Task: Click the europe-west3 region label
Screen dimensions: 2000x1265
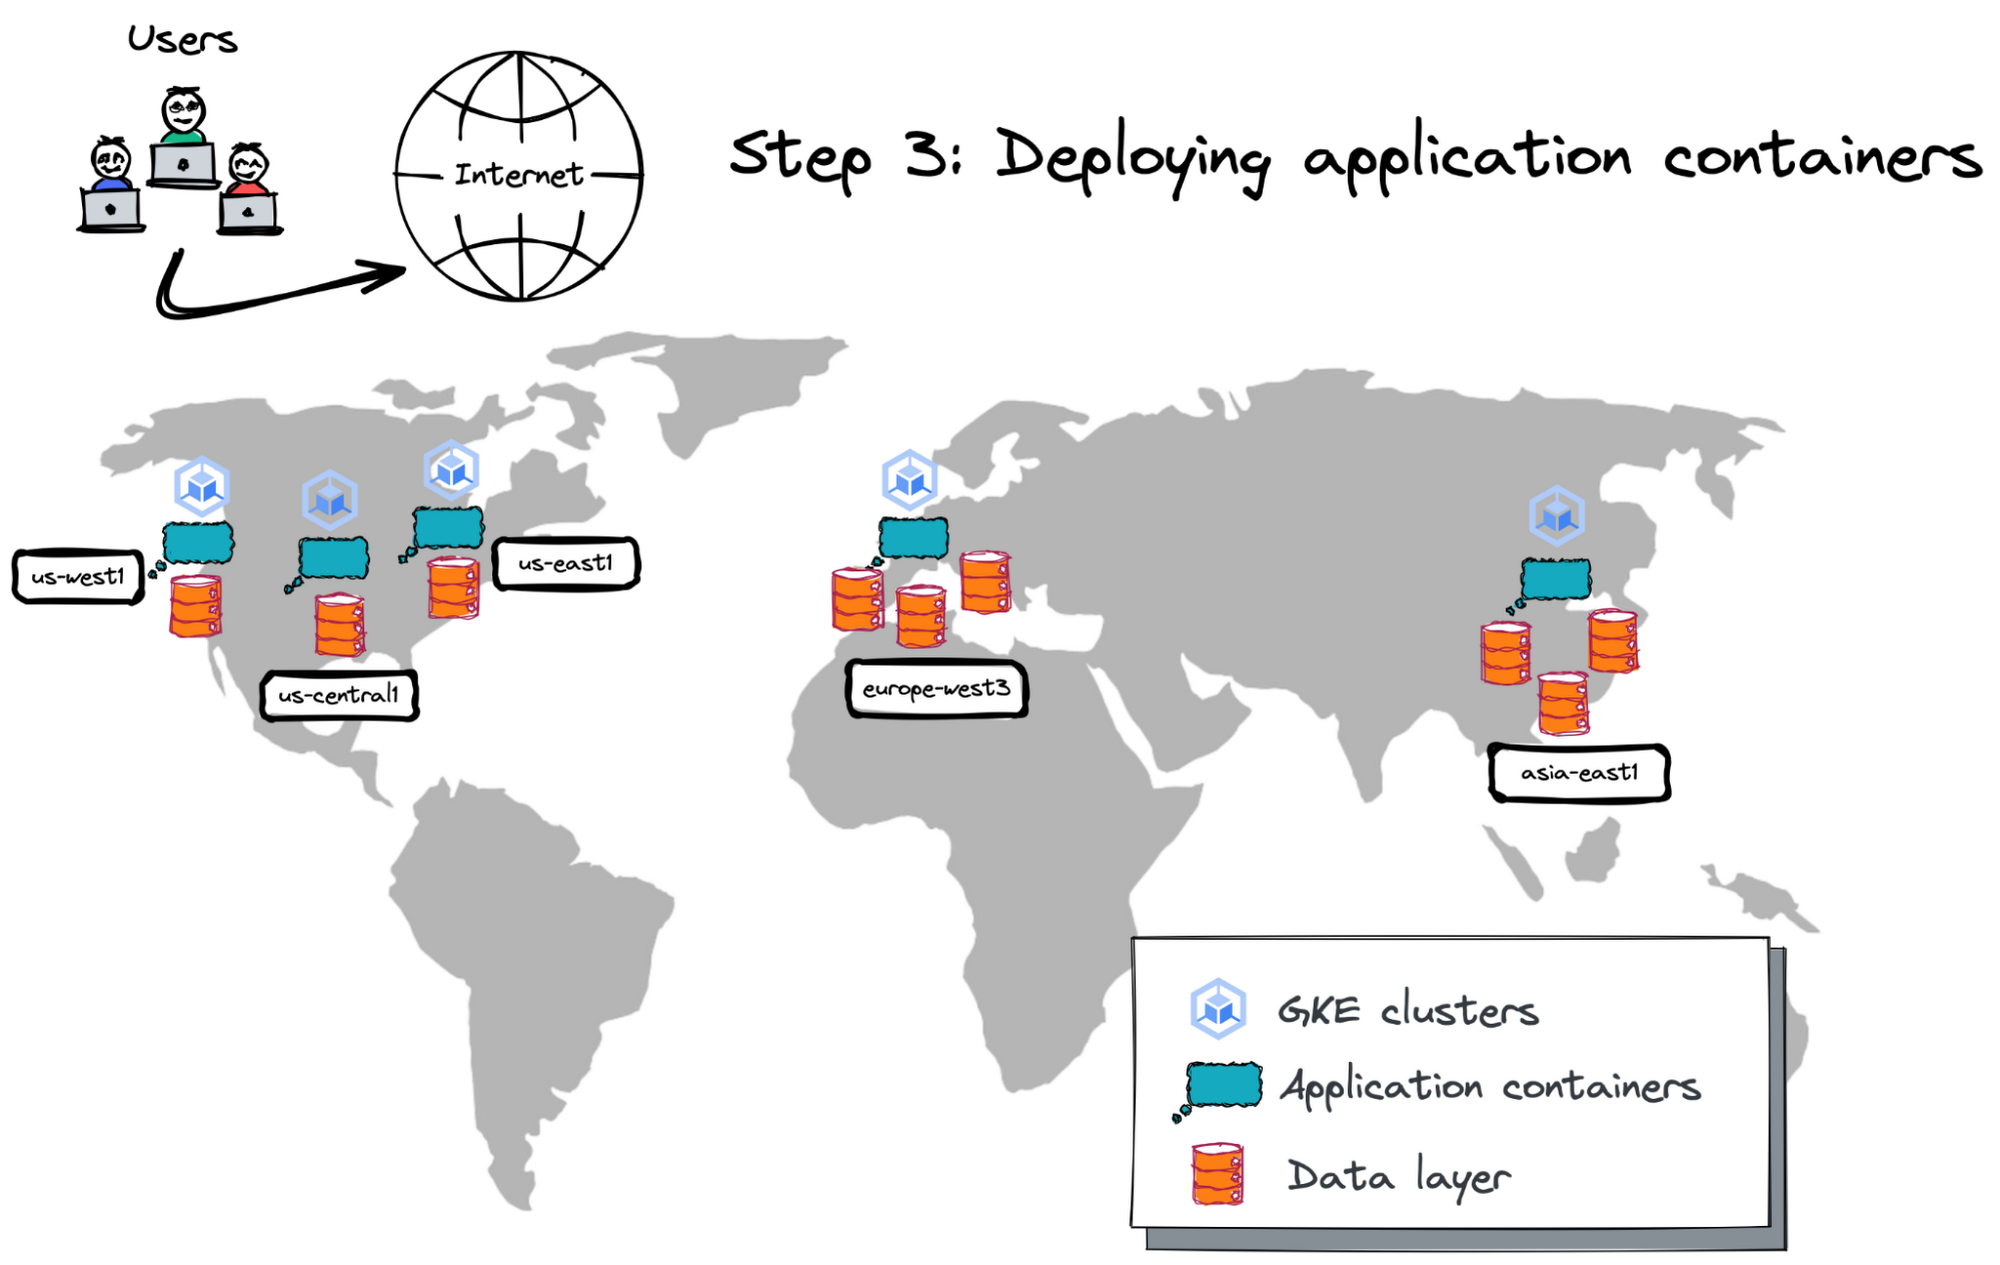Action: (x=937, y=688)
